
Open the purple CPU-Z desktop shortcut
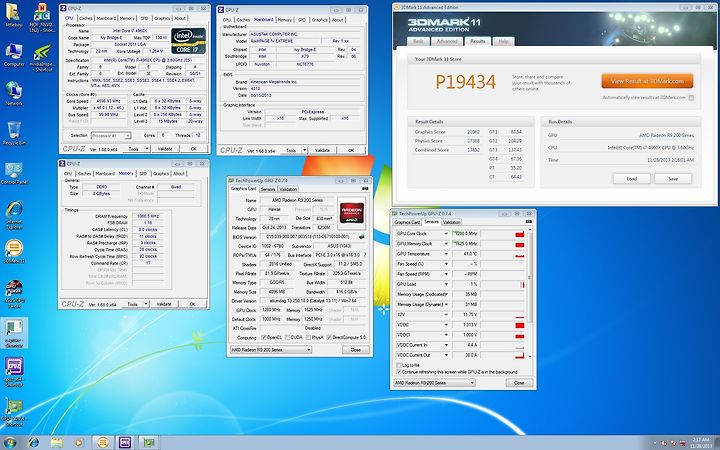(x=14, y=372)
